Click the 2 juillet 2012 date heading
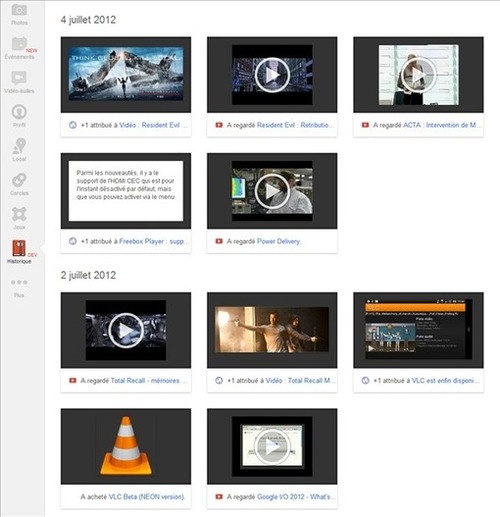The image size is (500, 517). 88,275
